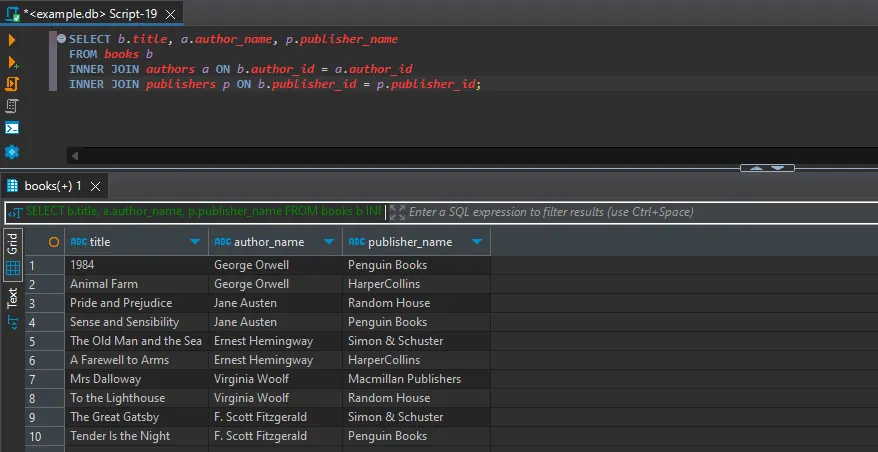The image size is (878, 452).
Task: Execute the SQL statement in a new tab
Action: coord(12,62)
